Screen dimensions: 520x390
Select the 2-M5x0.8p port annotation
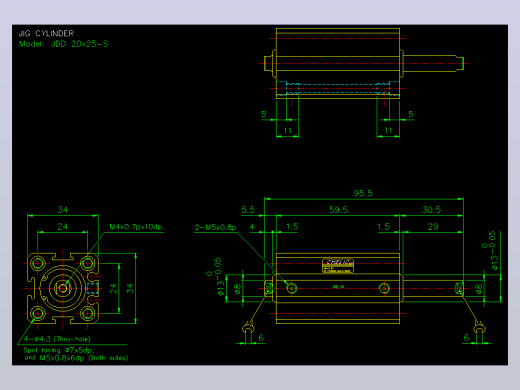pyautogui.click(x=215, y=227)
